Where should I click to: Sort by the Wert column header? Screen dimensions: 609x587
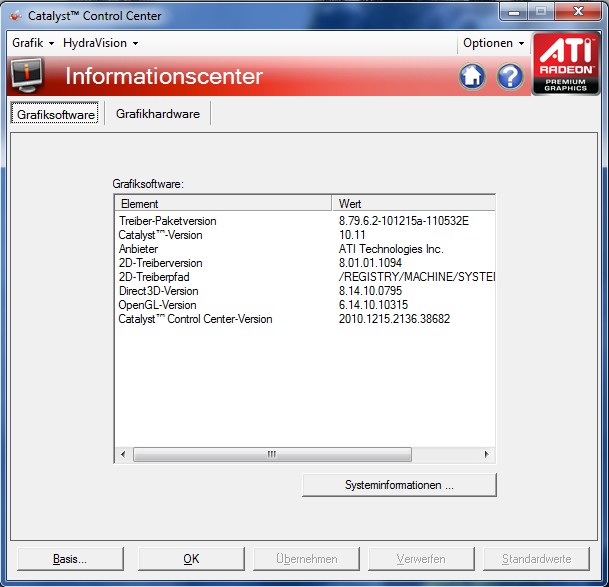[414, 204]
